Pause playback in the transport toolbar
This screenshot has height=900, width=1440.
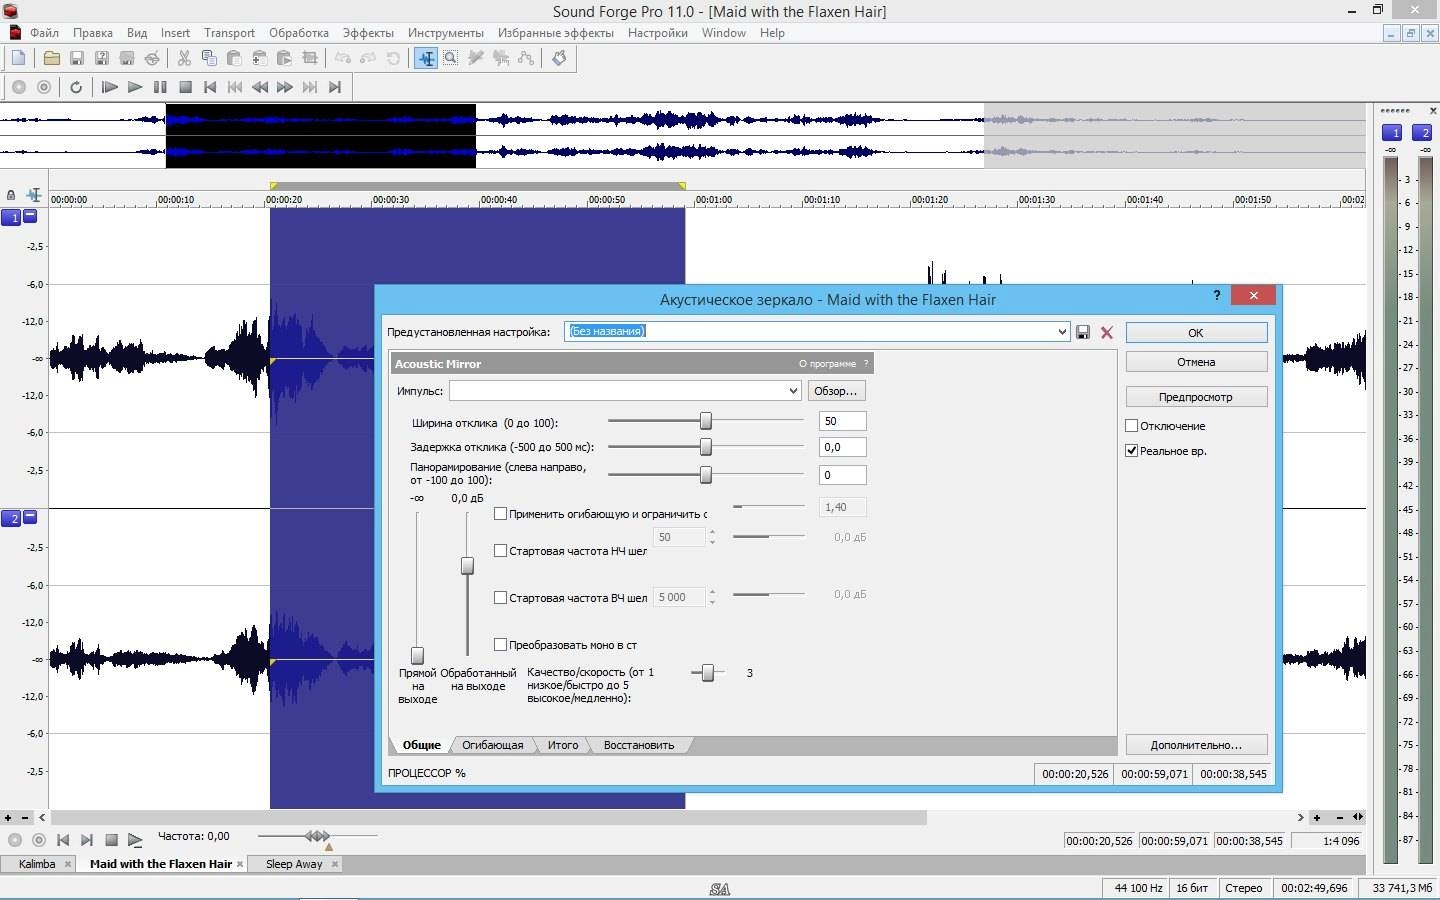[x=160, y=87]
